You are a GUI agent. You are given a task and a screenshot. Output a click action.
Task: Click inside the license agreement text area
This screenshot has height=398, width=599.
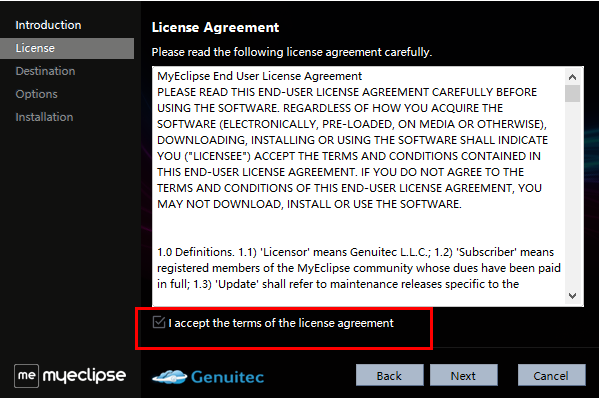click(358, 186)
